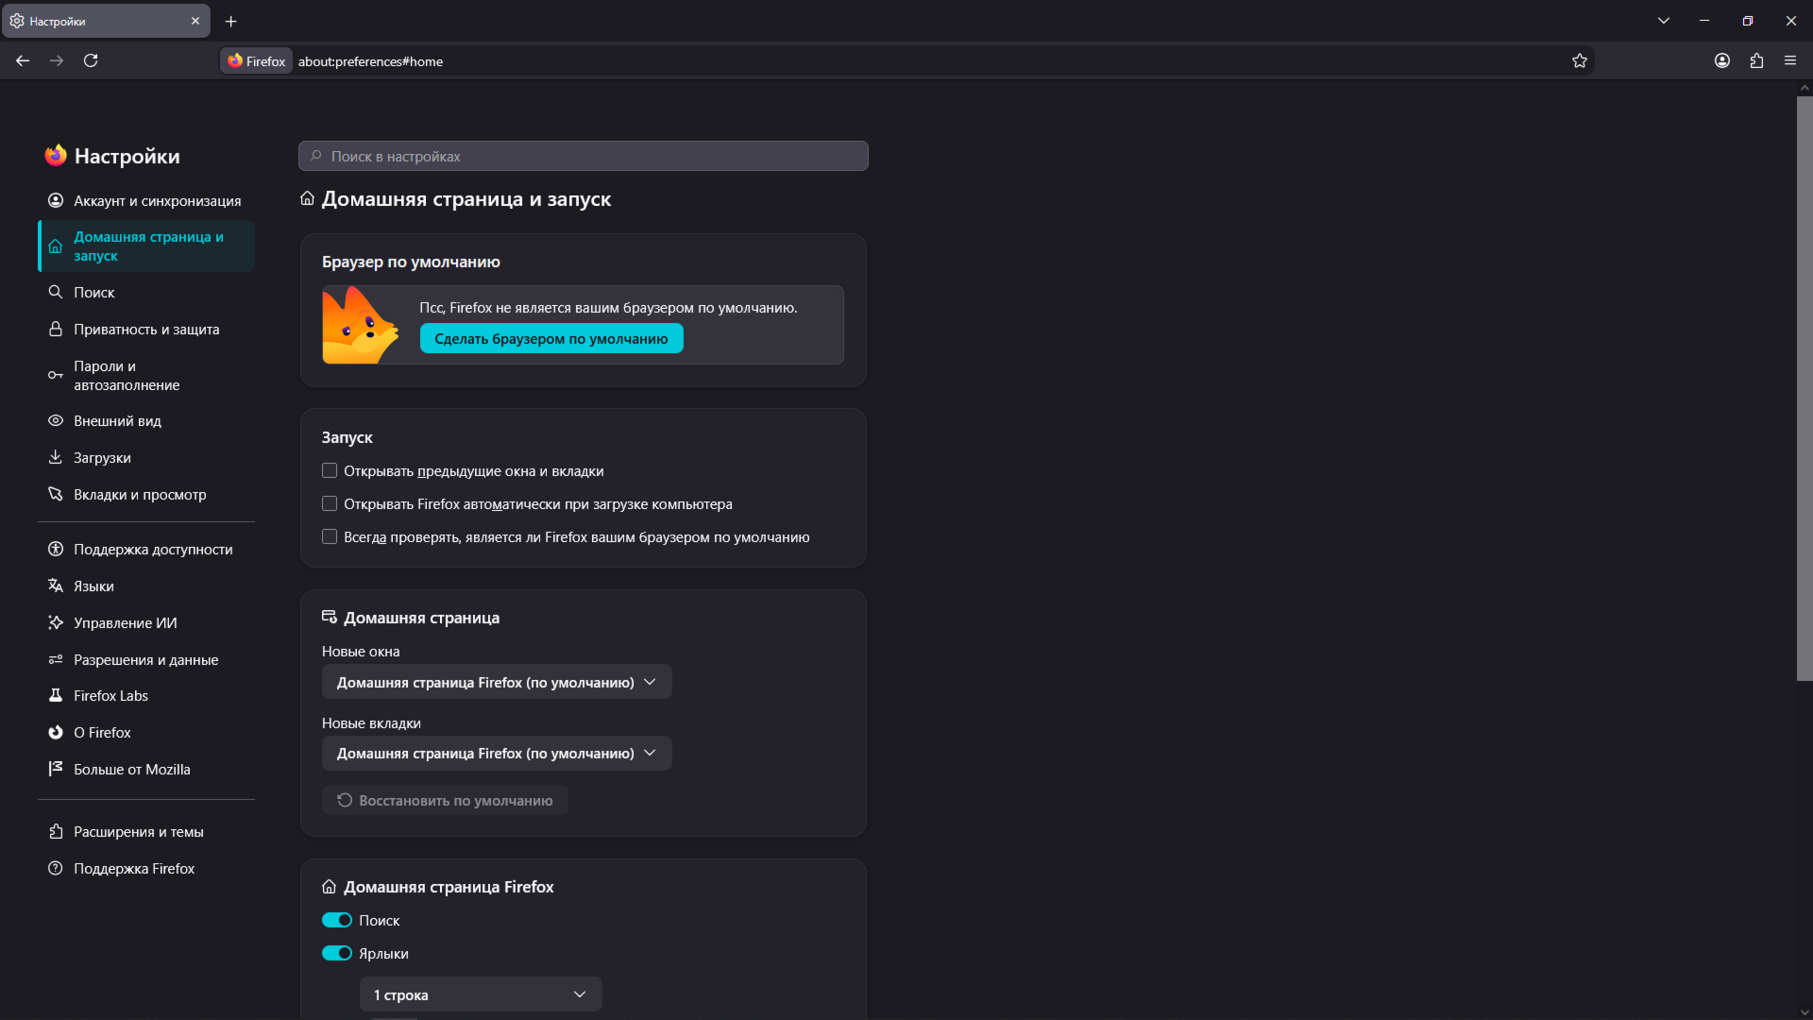Open Пароли и автозаполнение section
The height and width of the screenshot is (1020, 1813).
click(146, 375)
